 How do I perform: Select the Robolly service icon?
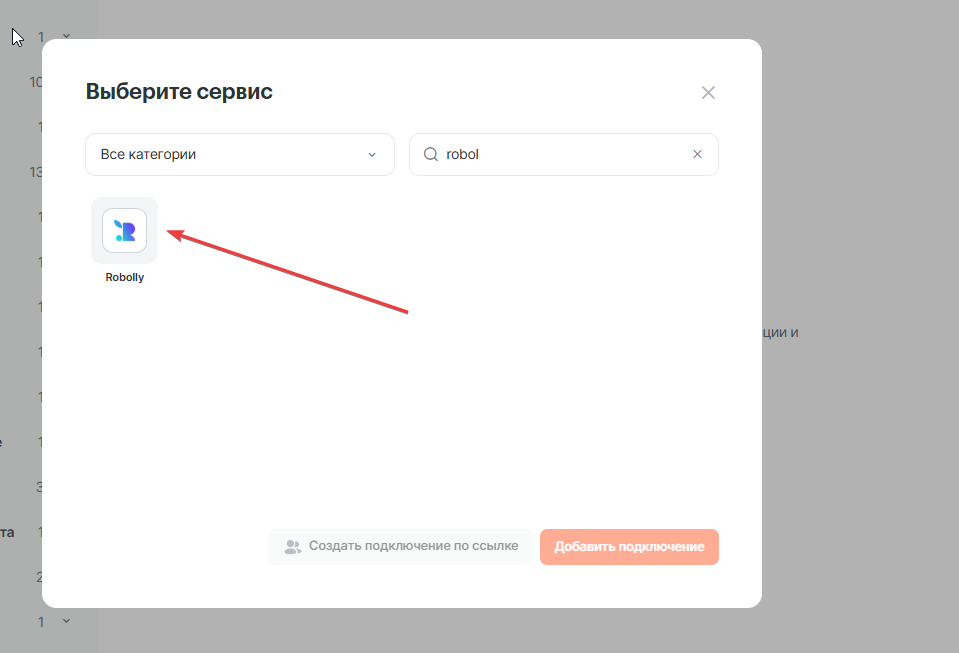(124, 231)
